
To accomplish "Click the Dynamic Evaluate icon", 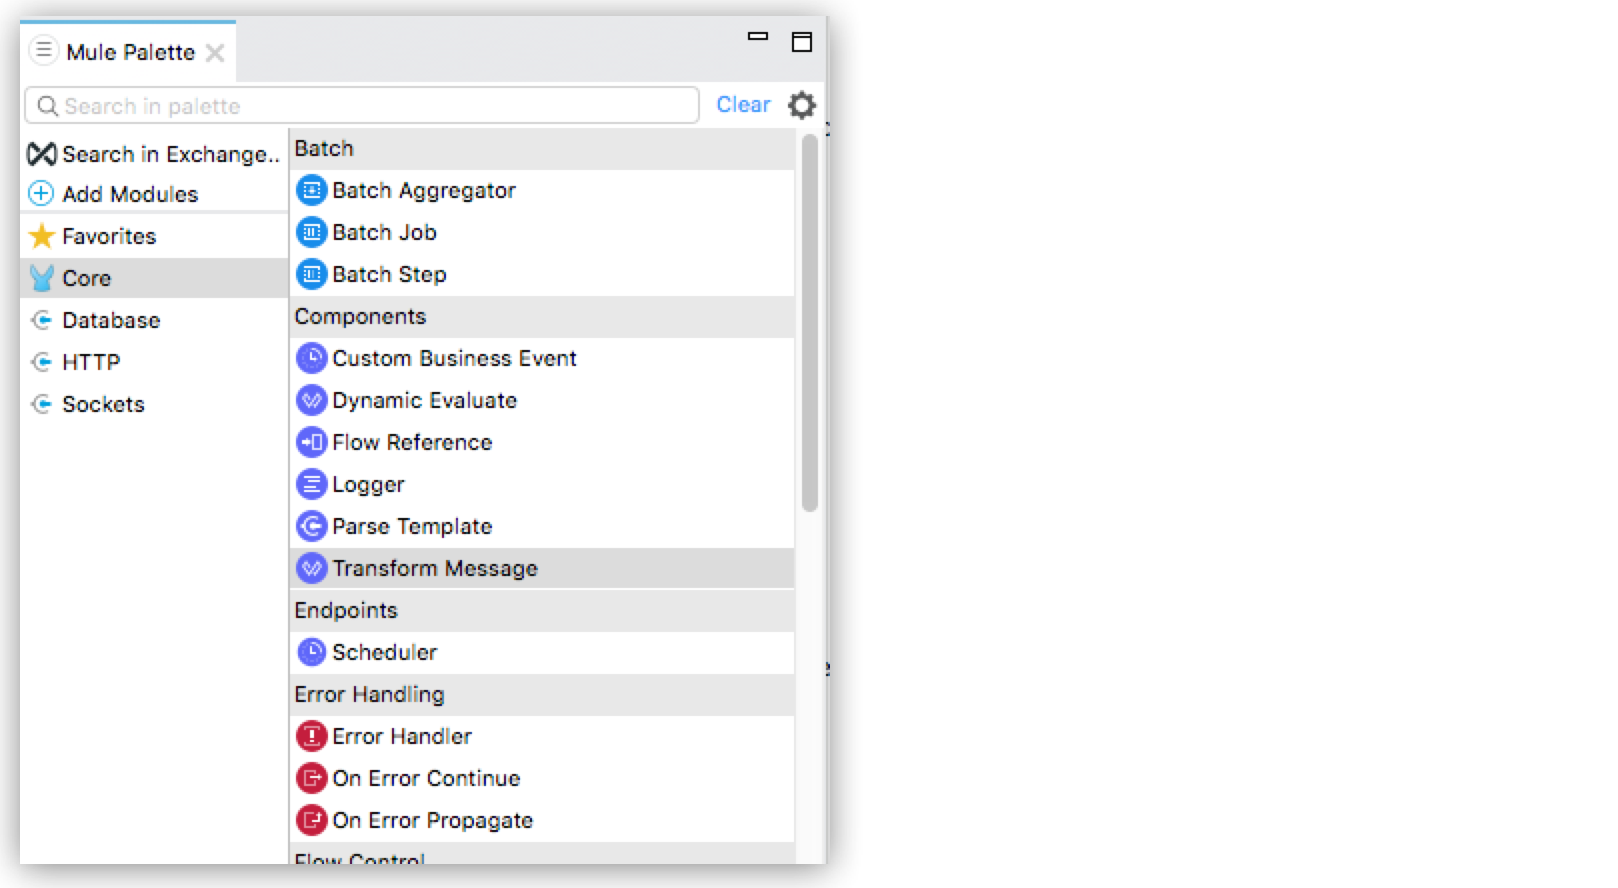I will tap(312, 400).
